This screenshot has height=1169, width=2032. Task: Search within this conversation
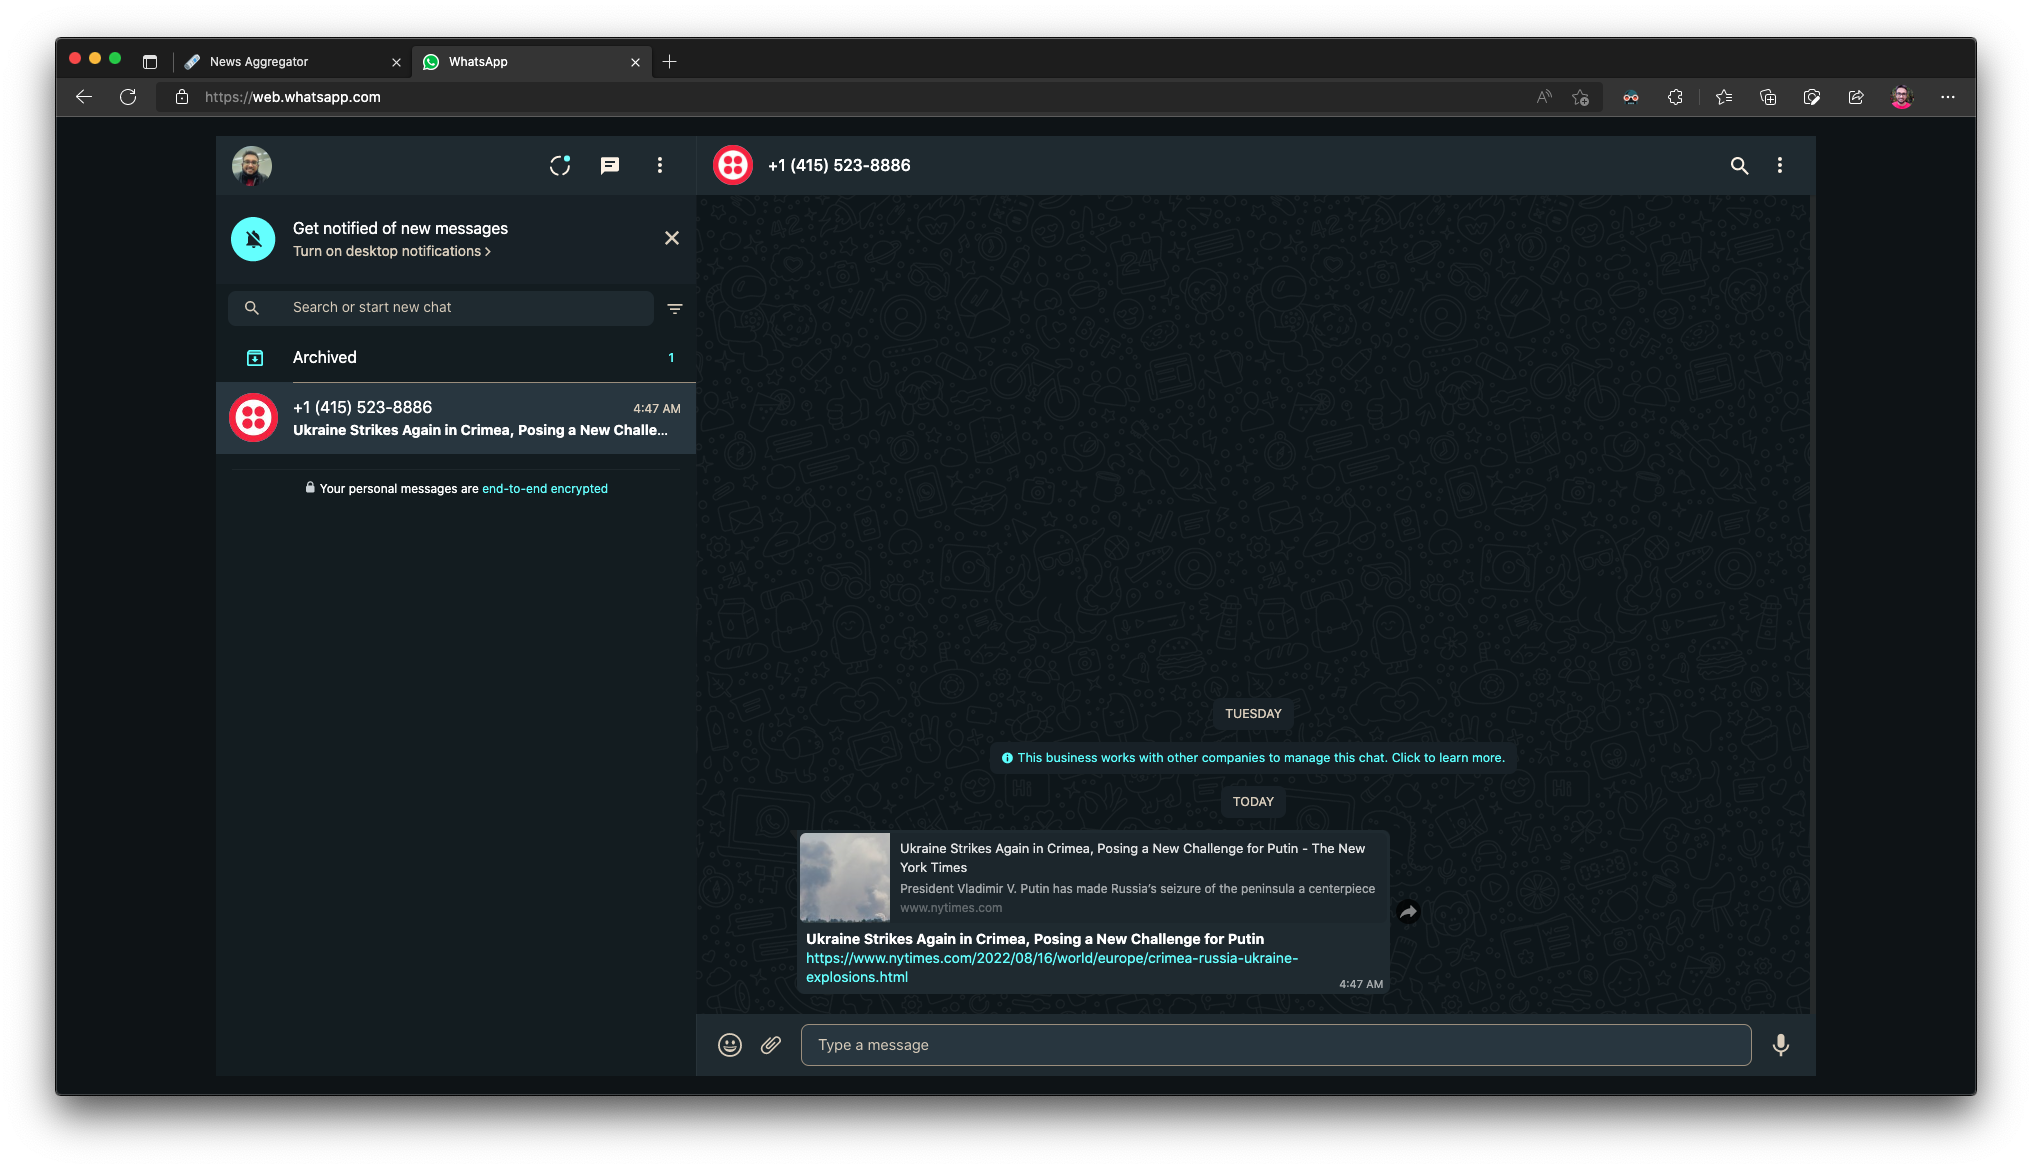[x=1740, y=166]
